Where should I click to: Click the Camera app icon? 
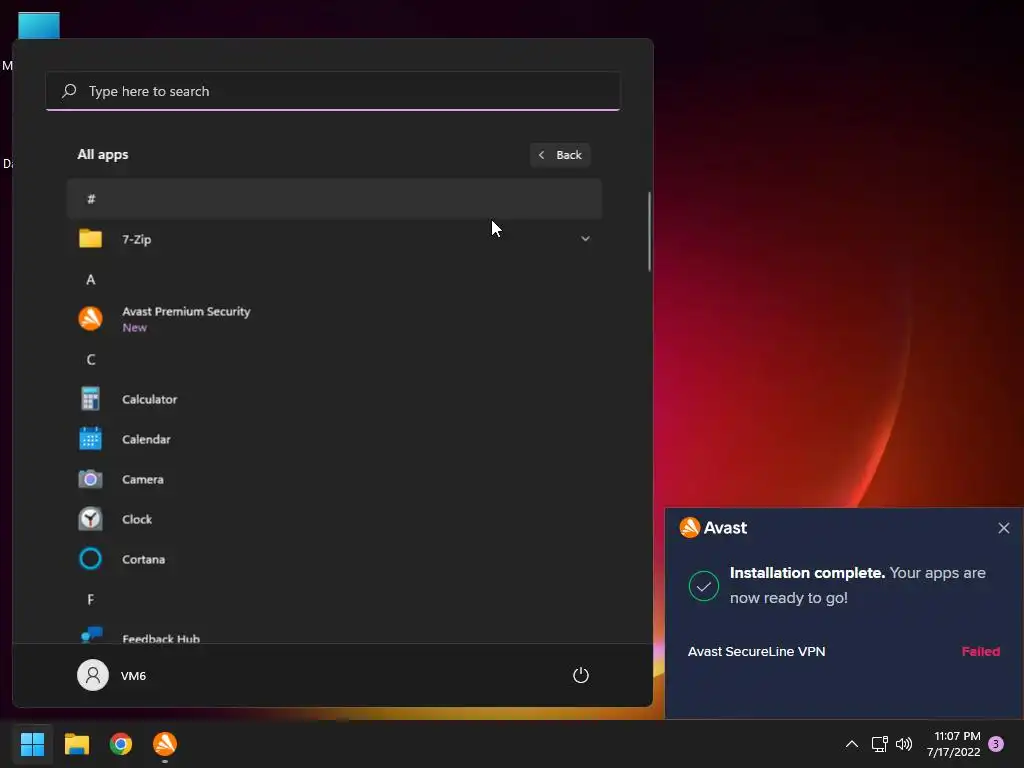tap(90, 479)
